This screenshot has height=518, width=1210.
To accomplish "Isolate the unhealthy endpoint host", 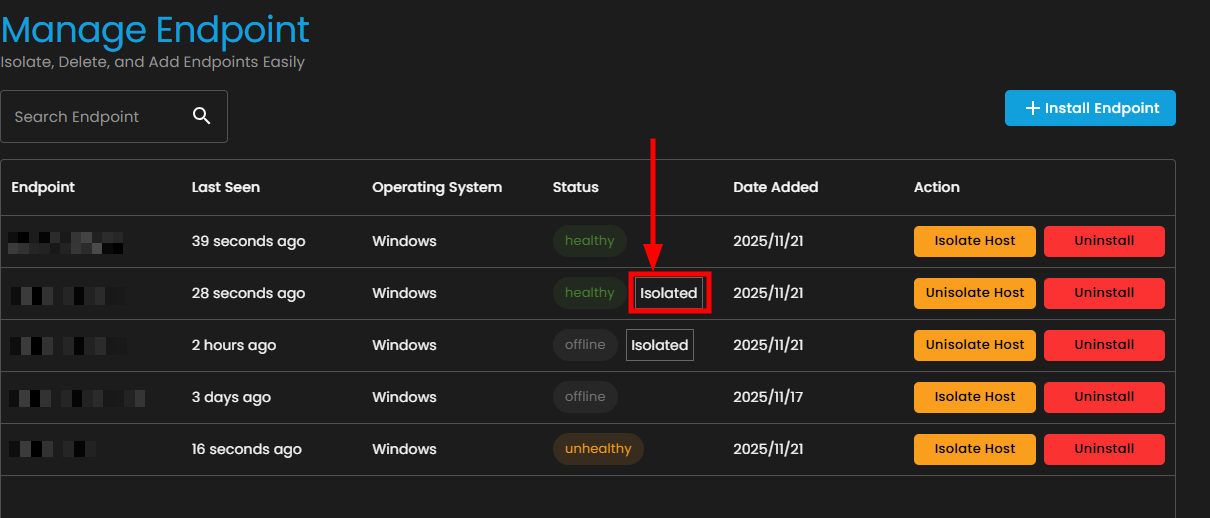I will (974, 449).
